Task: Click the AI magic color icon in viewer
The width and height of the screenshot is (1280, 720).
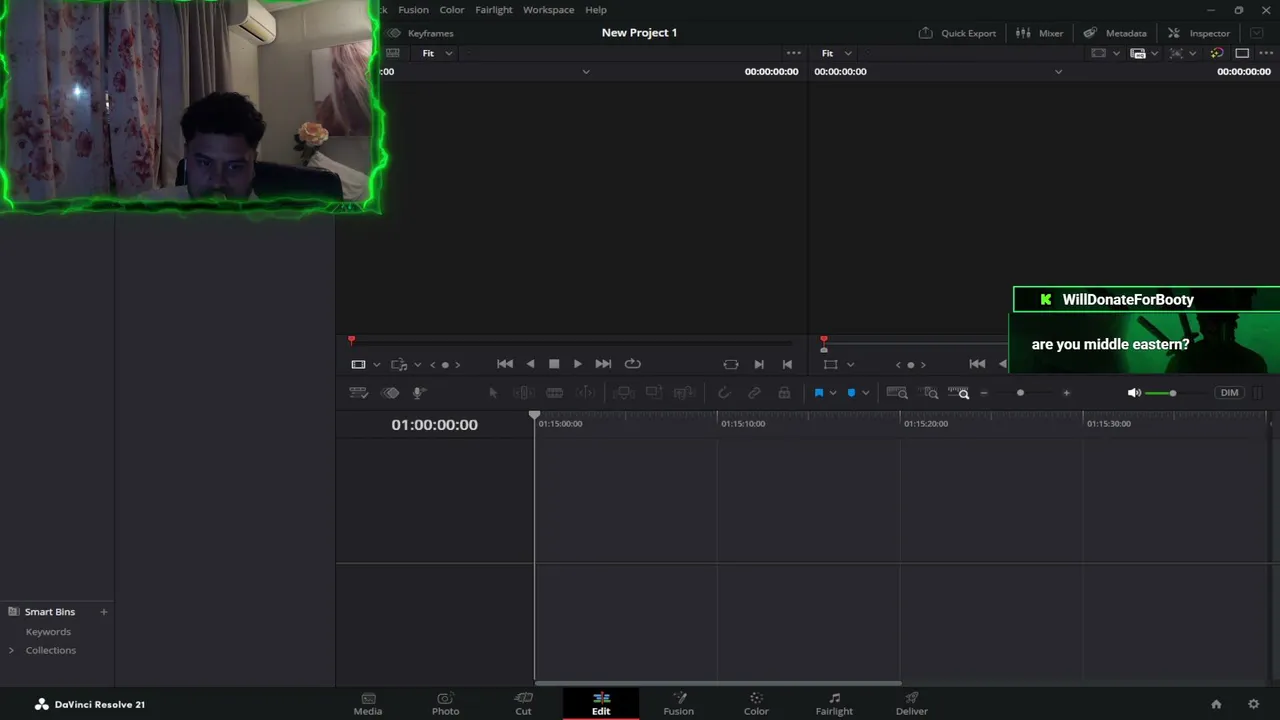Action: 1217,53
